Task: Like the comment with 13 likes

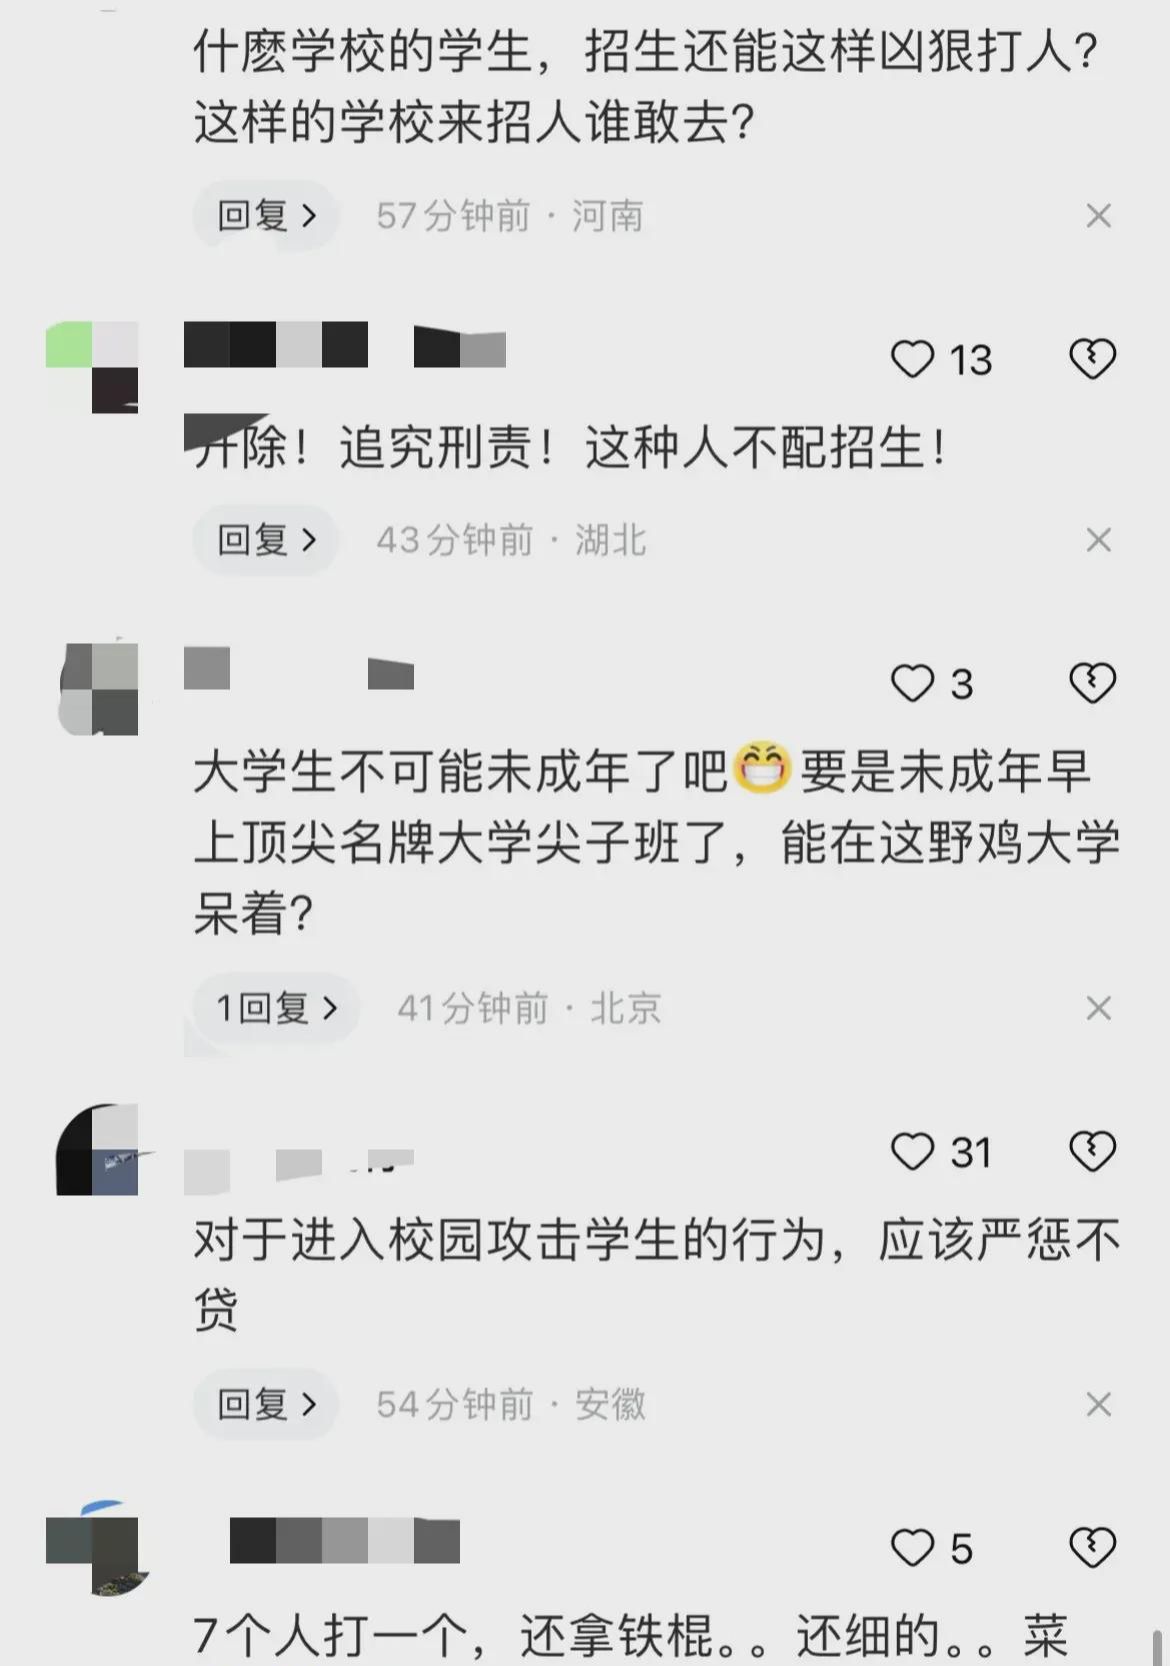Action: click(912, 359)
